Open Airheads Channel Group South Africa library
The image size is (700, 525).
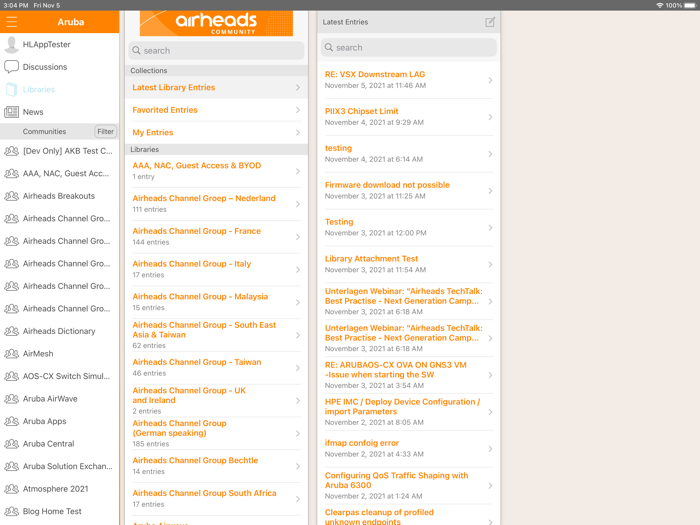click(x=217, y=499)
